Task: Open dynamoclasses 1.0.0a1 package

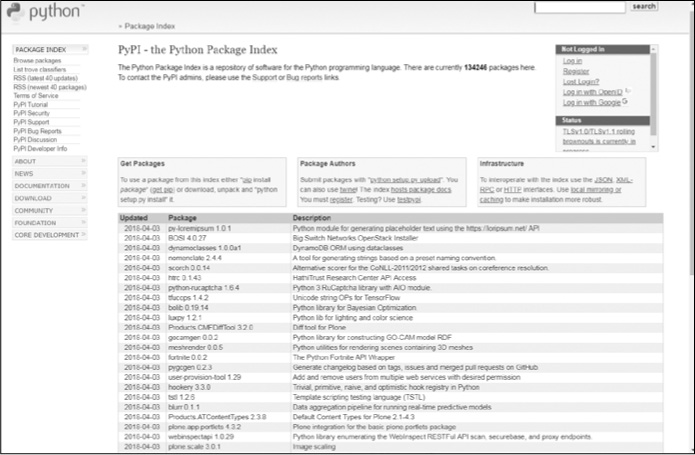Action: click(204, 248)
